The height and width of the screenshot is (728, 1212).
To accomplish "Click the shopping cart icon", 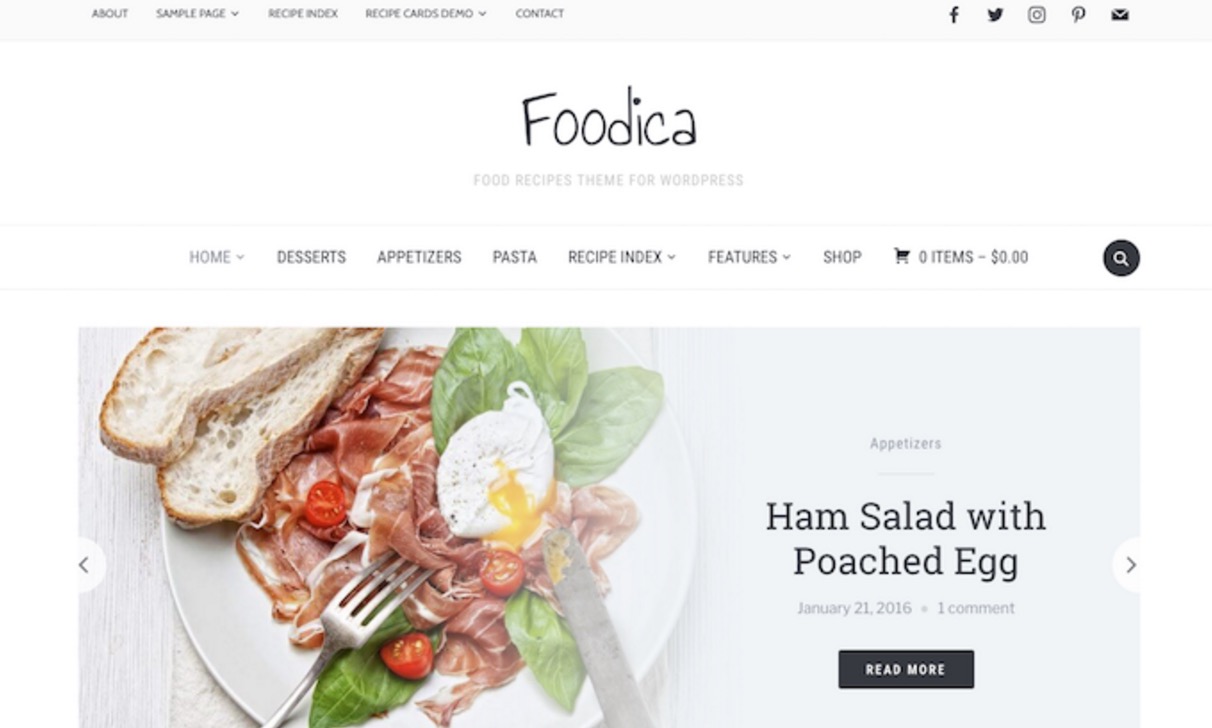I will point(901,256).
